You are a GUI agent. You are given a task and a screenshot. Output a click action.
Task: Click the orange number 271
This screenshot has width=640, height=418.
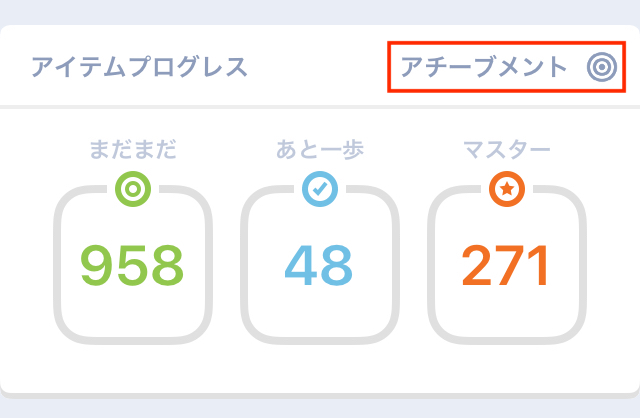click(505, 265)
